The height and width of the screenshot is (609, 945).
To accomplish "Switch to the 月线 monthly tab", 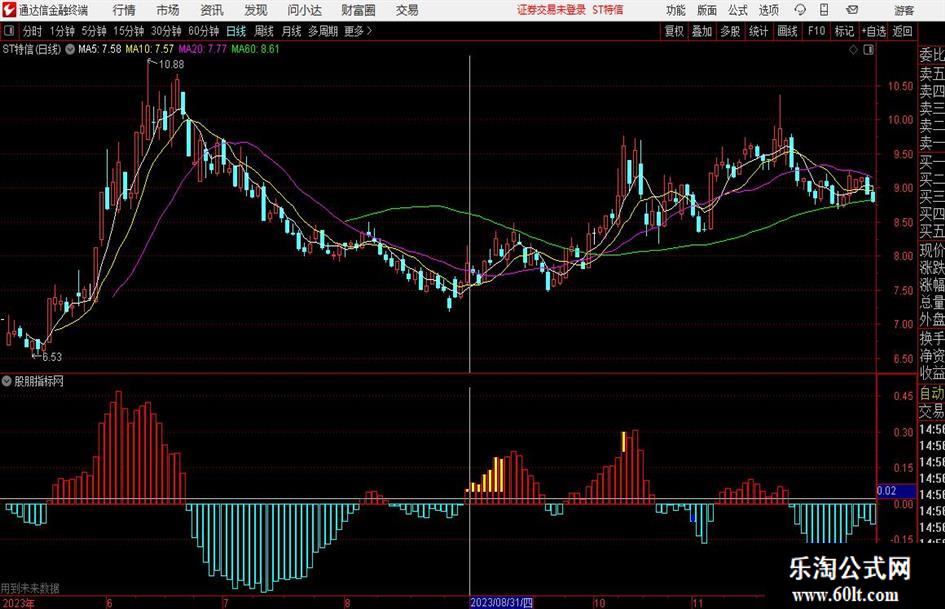I will [291, 31].
